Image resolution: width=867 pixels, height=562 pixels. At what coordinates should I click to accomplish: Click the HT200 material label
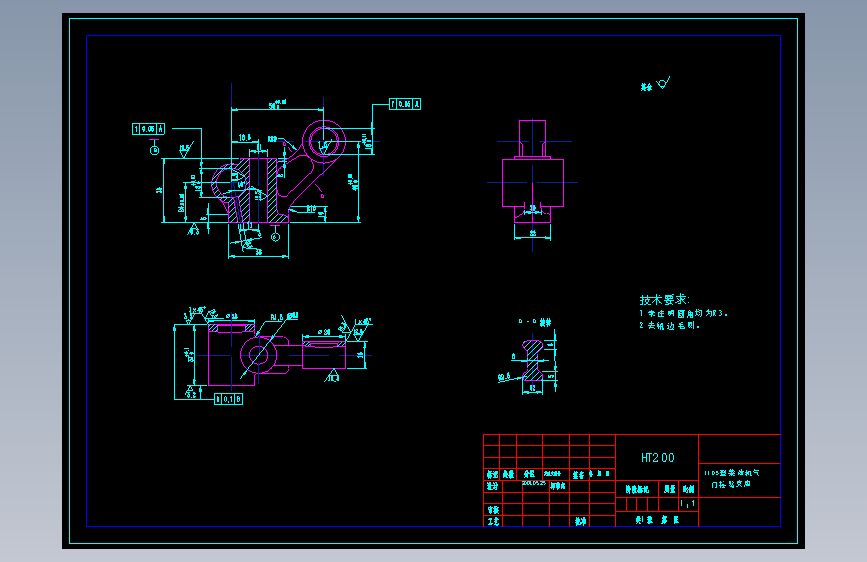point(657,457)
